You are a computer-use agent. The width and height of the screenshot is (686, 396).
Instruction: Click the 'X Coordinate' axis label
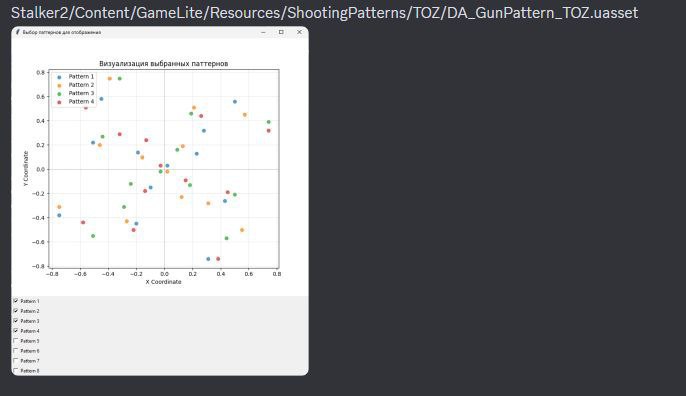point(163,282)
